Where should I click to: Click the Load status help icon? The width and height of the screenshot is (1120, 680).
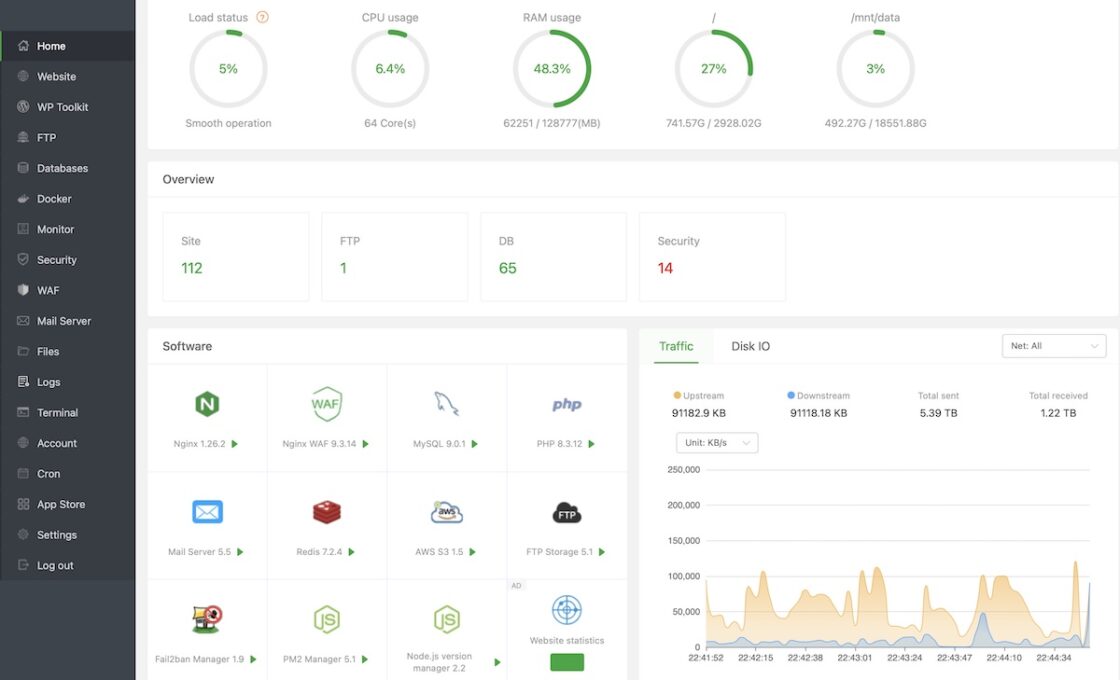263,18
